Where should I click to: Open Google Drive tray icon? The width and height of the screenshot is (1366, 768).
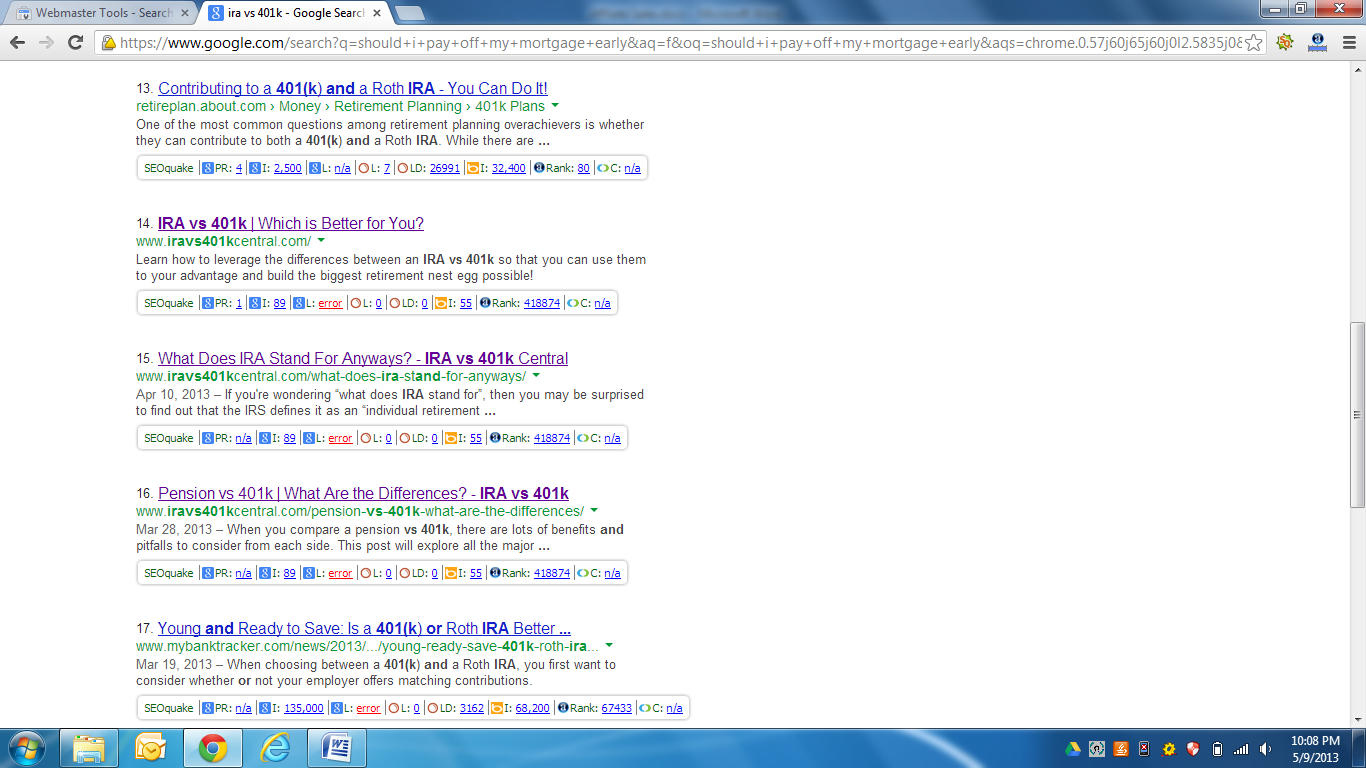[1072, 749]
